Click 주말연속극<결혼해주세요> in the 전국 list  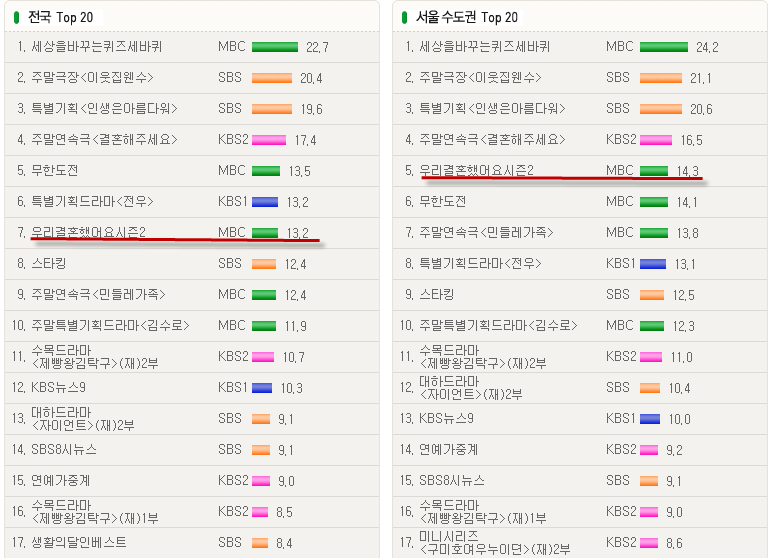[104, 140]
